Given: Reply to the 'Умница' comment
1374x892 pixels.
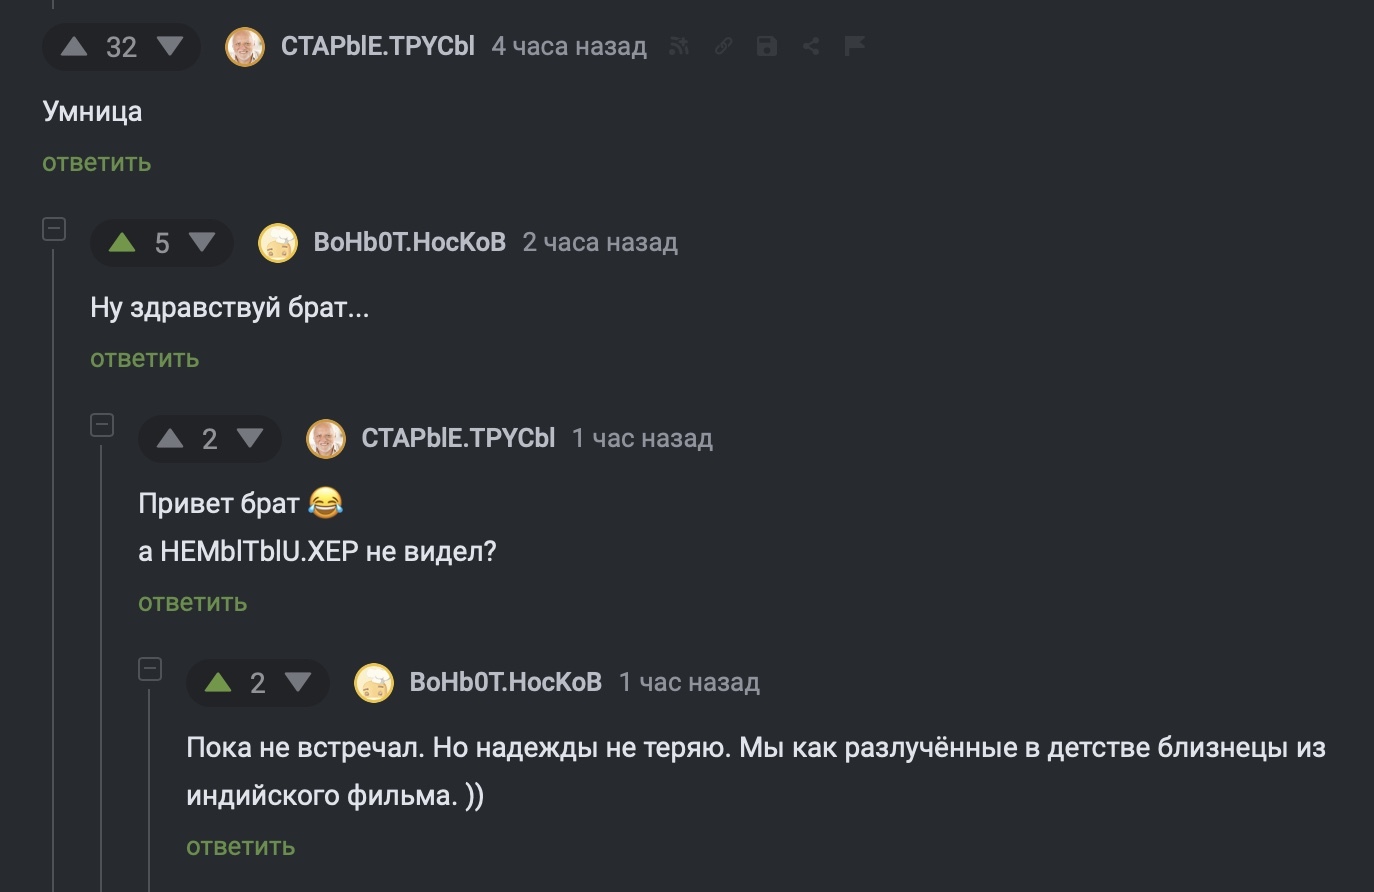Looking at the screenshot, I should tap(96, 163).
